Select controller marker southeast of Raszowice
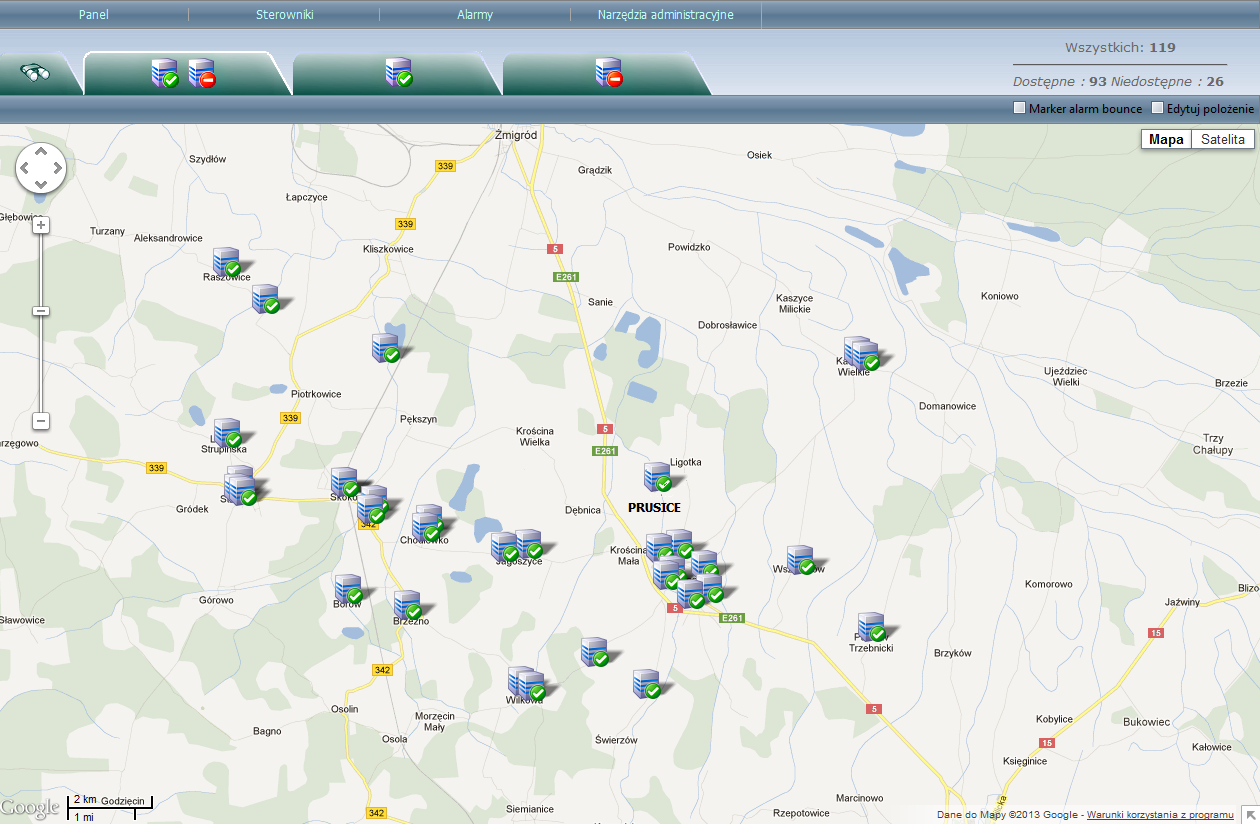Viewport: 1260px width, 824px height. 266,300
